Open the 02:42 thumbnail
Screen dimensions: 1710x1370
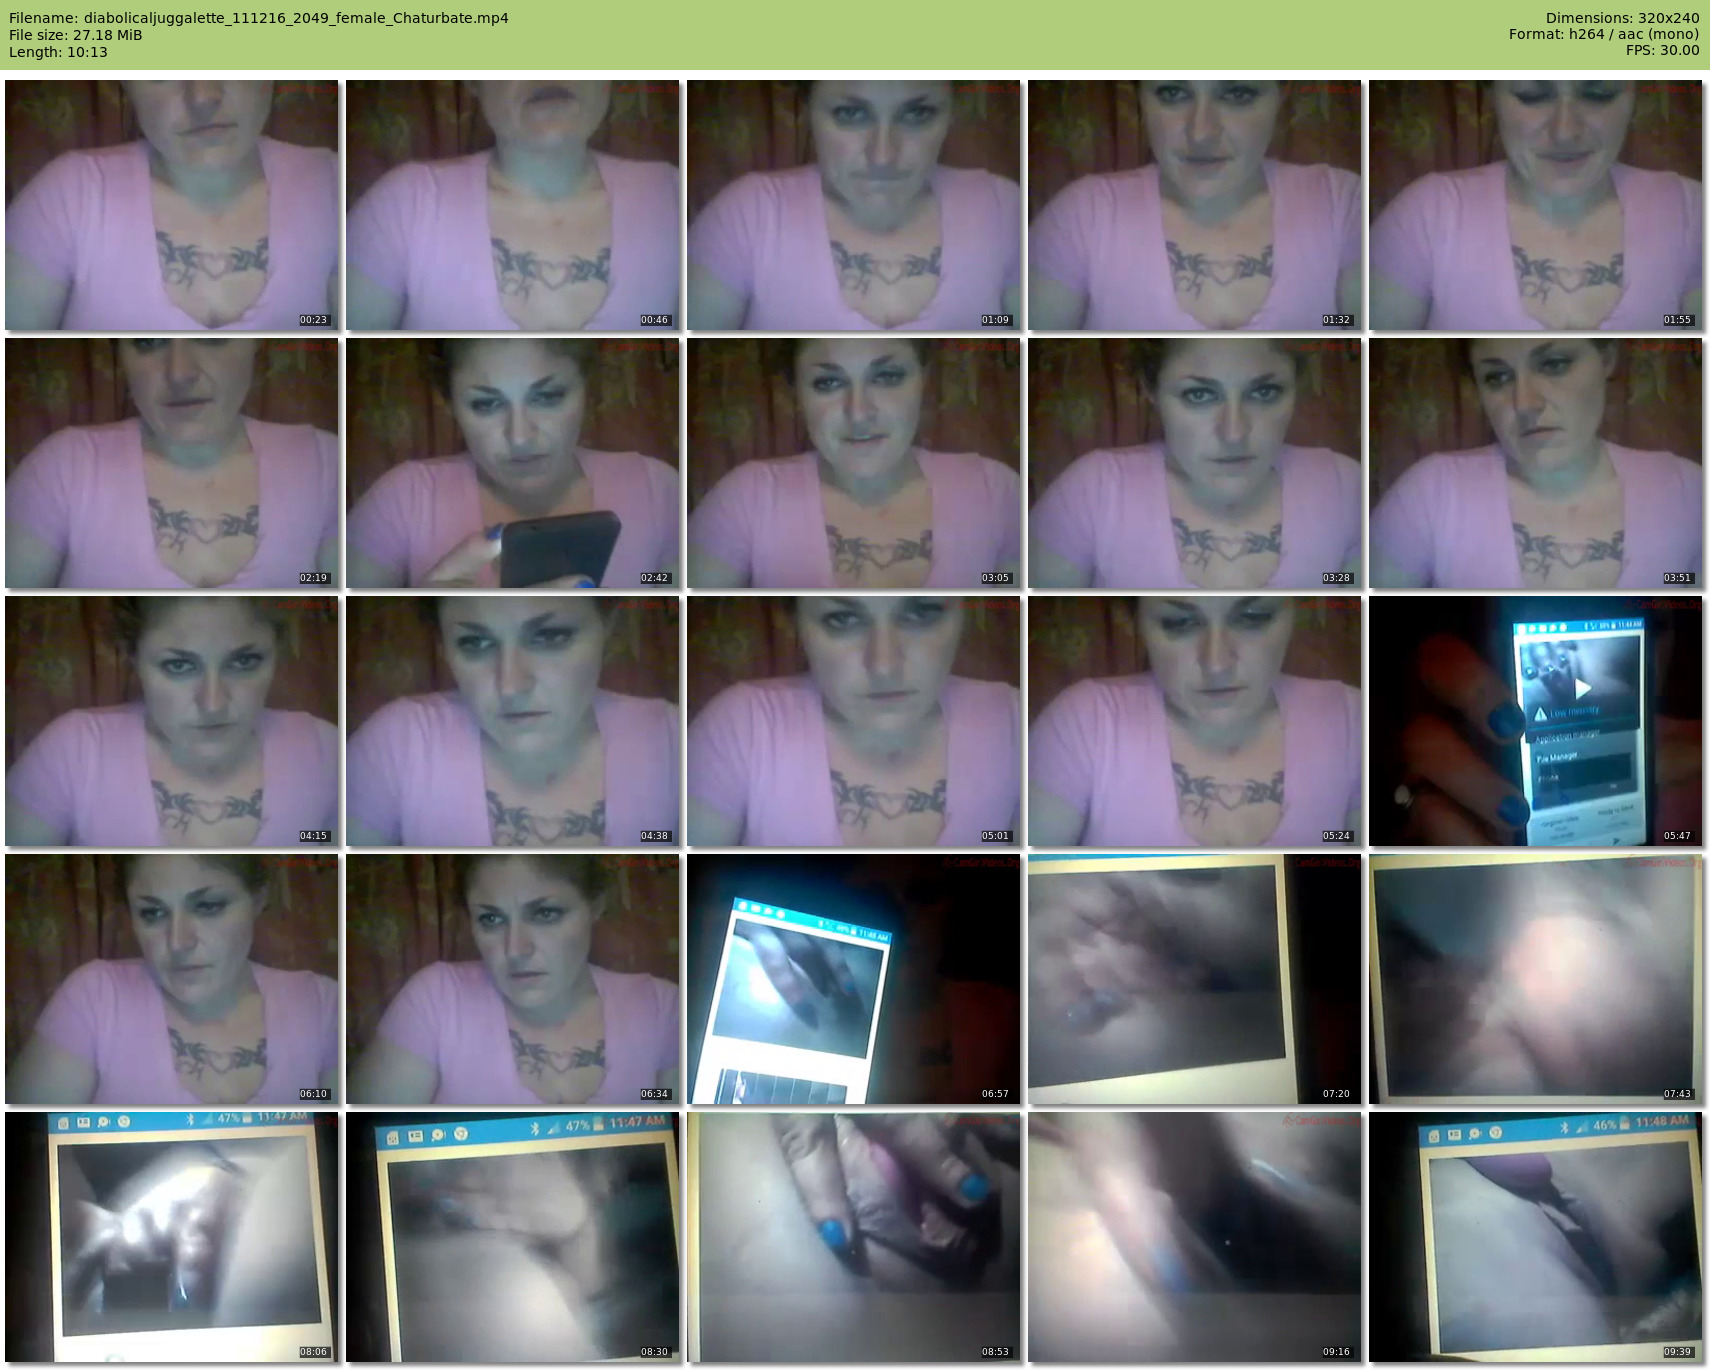point(513,463)
